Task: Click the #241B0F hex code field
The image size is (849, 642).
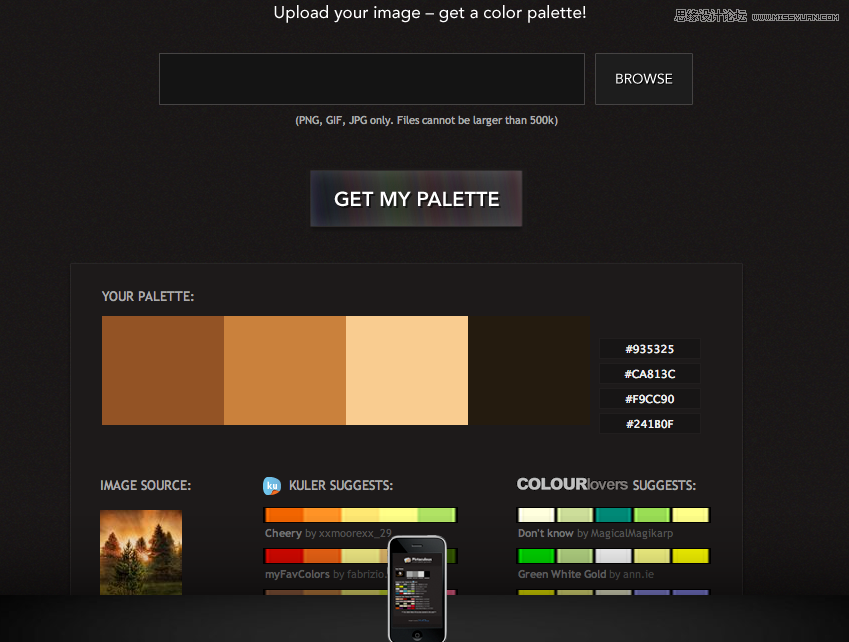Action: pos(650,424)
